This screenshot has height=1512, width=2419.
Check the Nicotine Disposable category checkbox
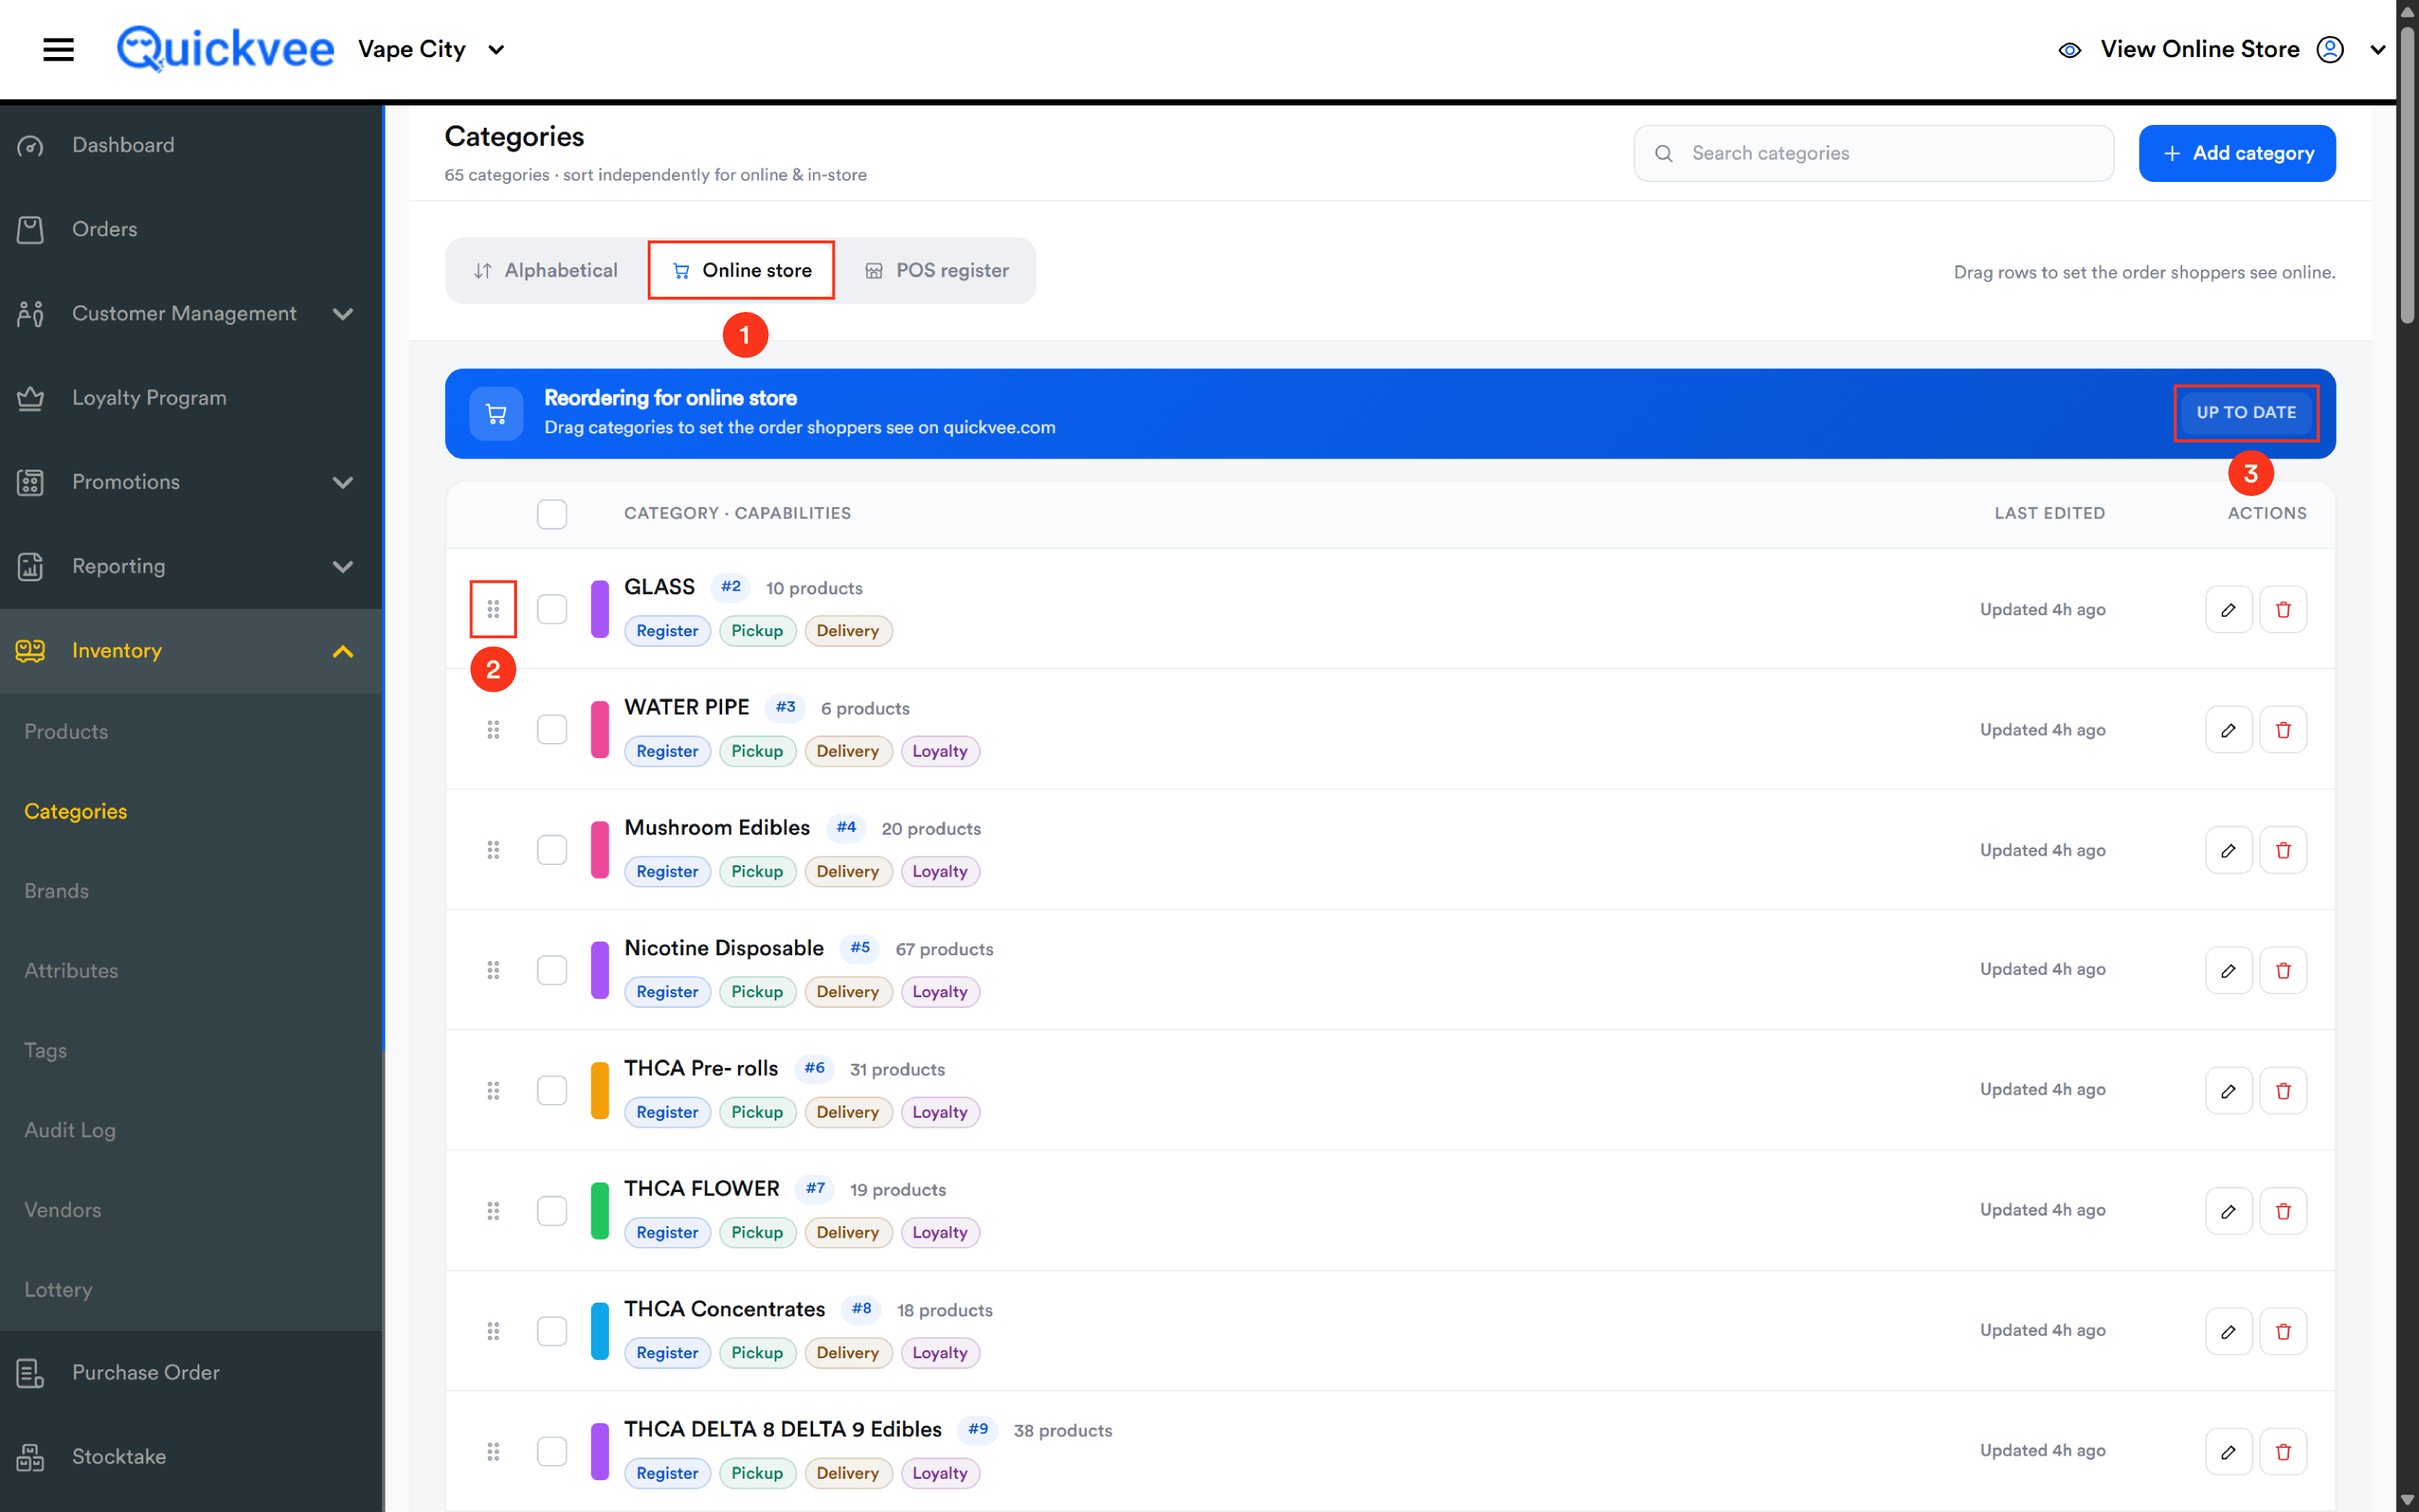coord(552,970)
